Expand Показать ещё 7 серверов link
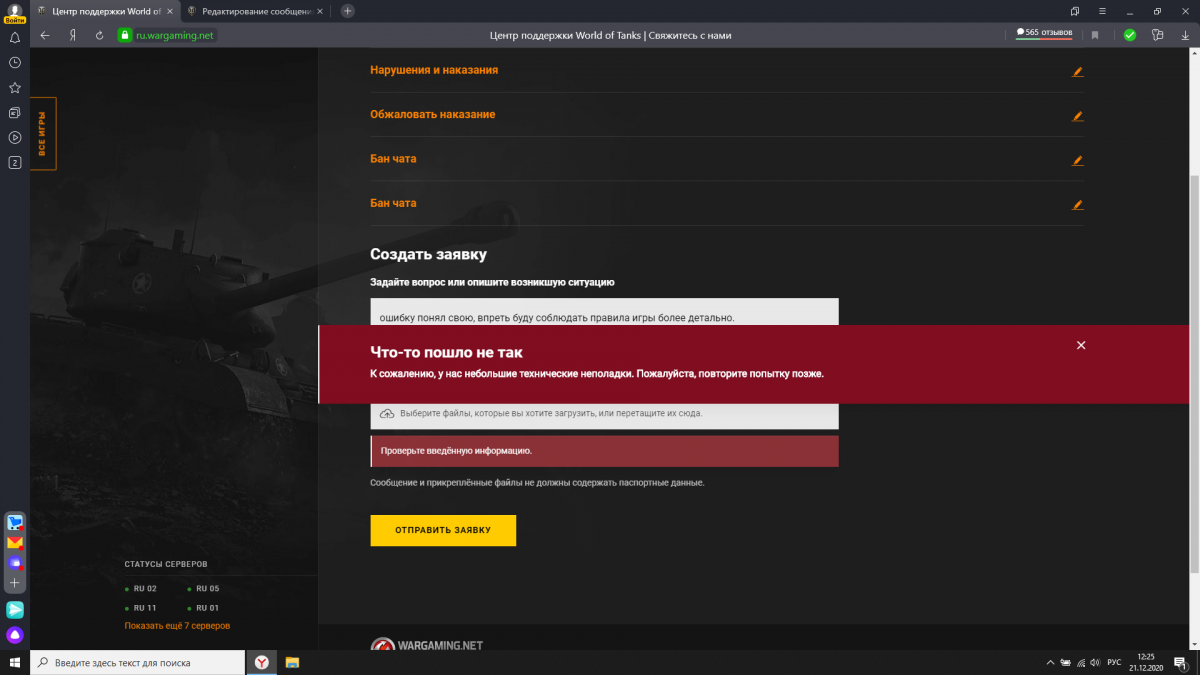 pyautogui.click(x=177, y=626)
